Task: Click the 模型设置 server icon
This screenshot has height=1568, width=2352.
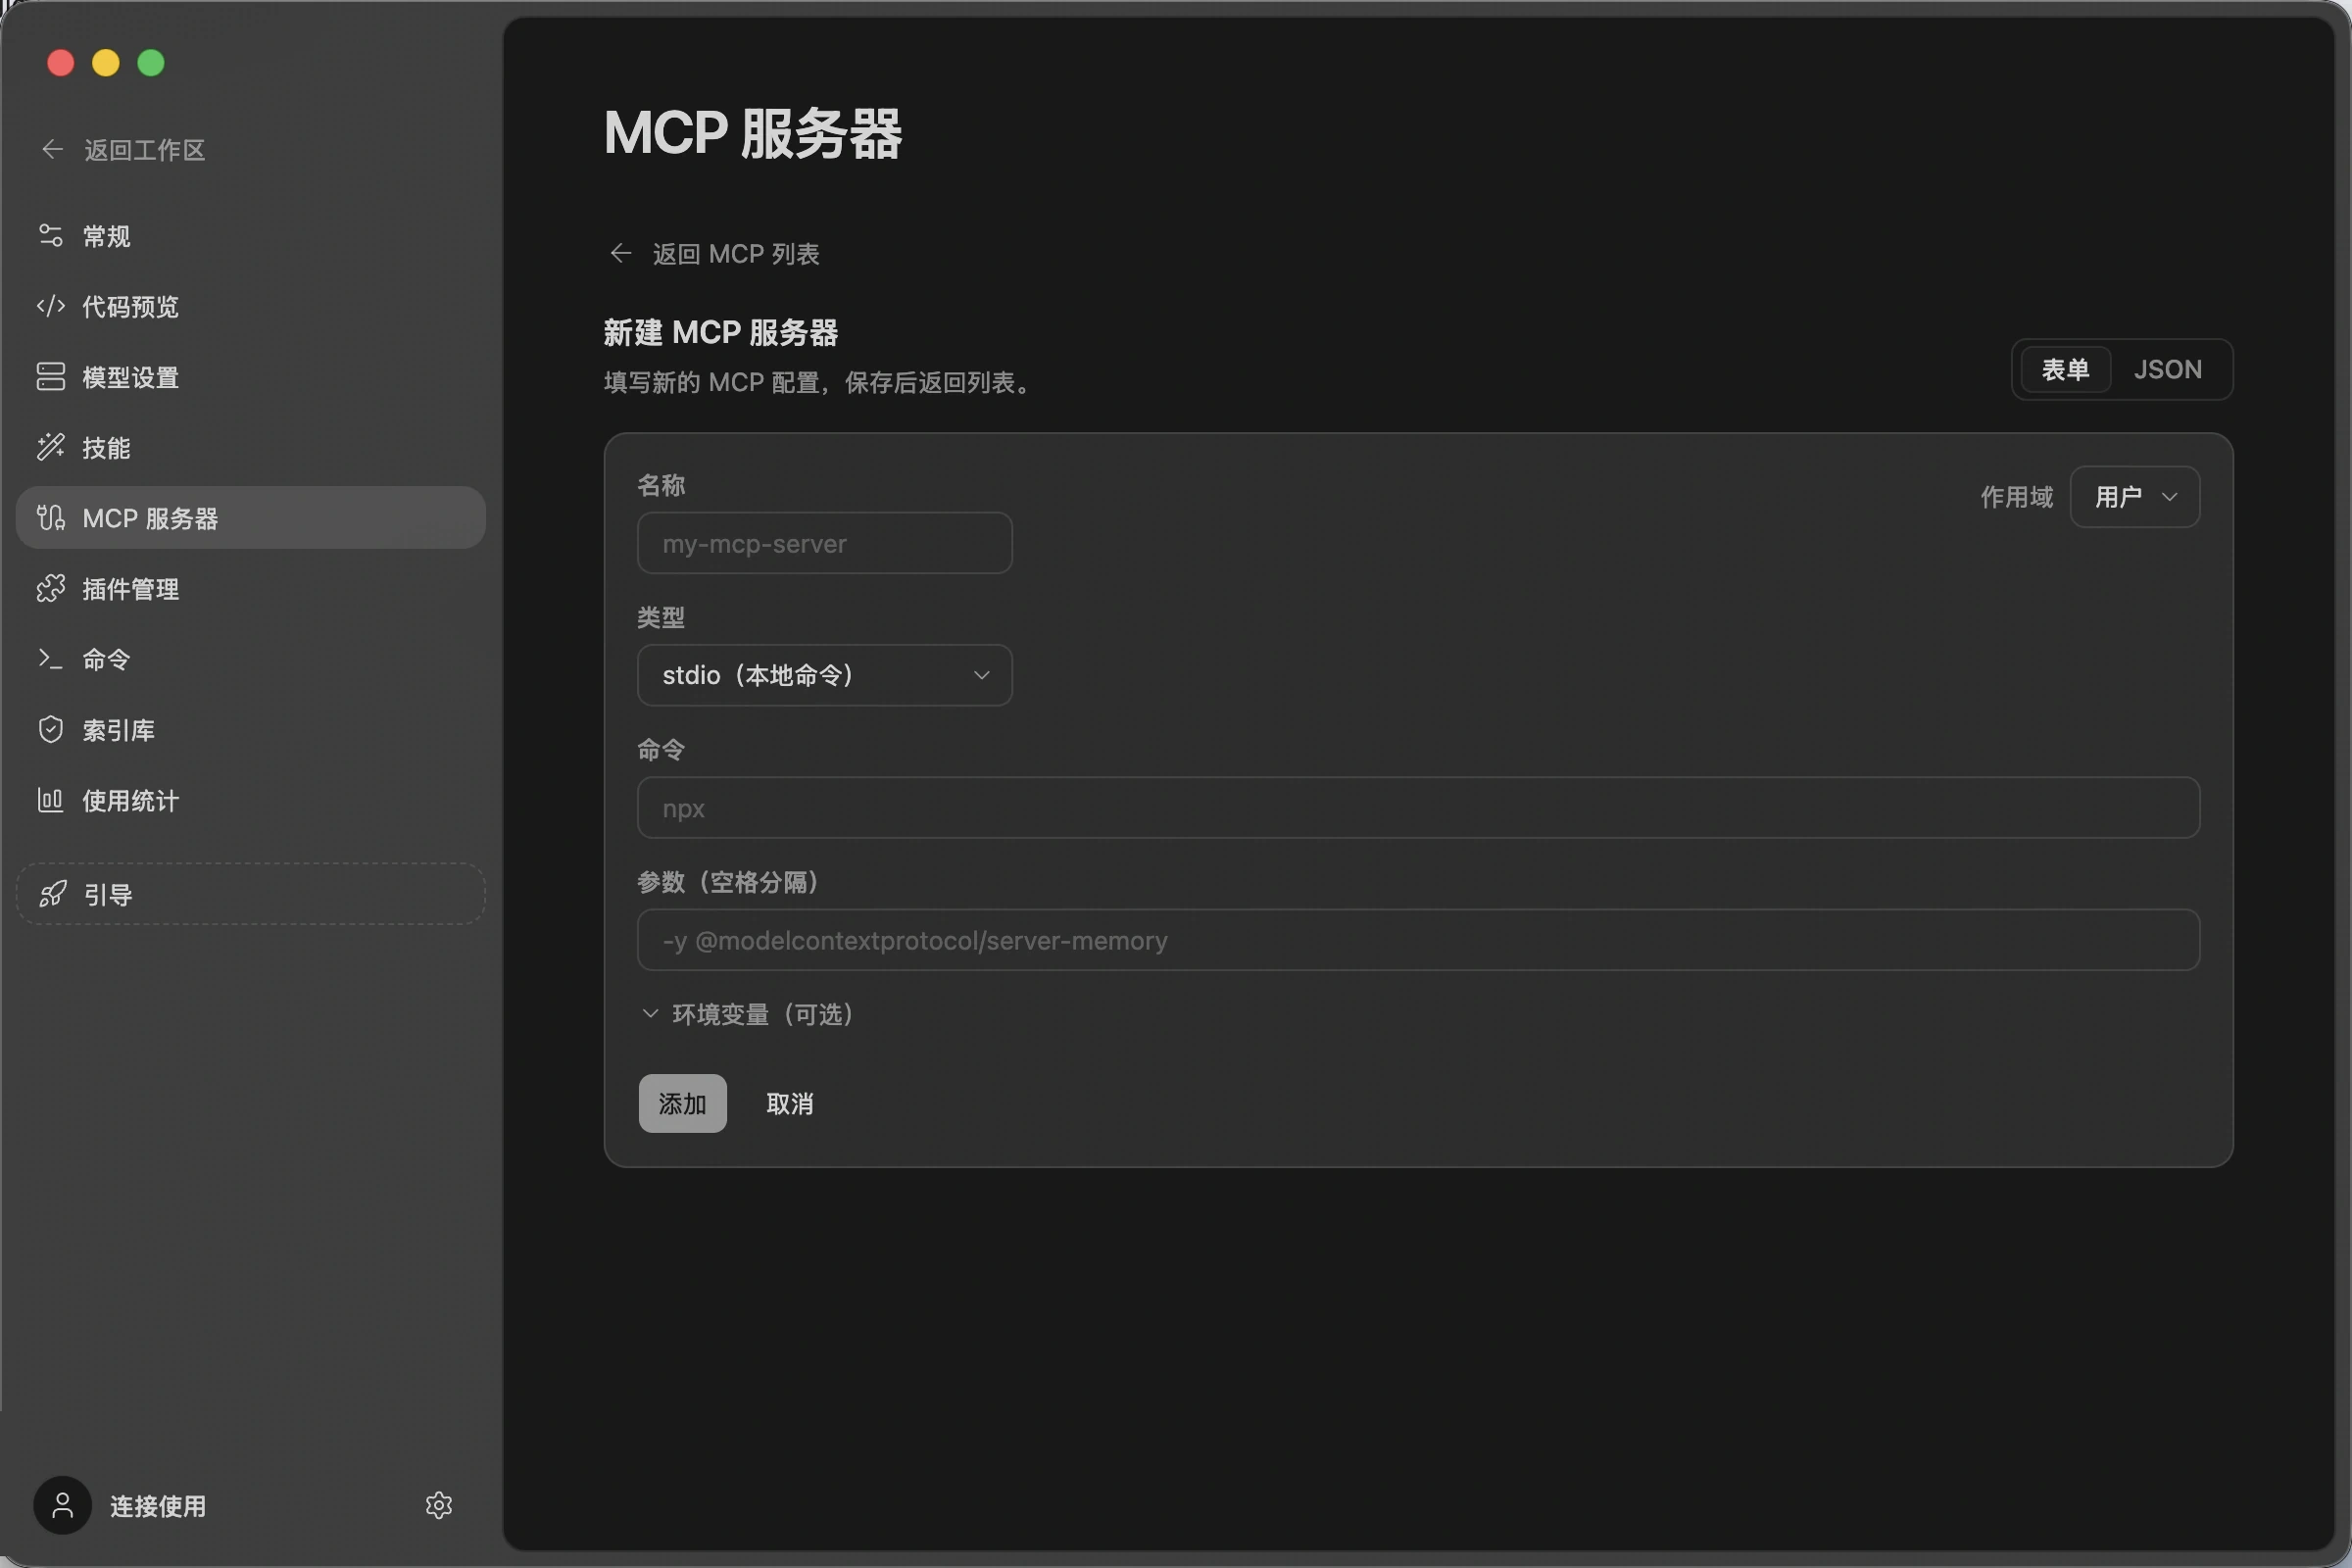Action: click(x=50, y=377)
